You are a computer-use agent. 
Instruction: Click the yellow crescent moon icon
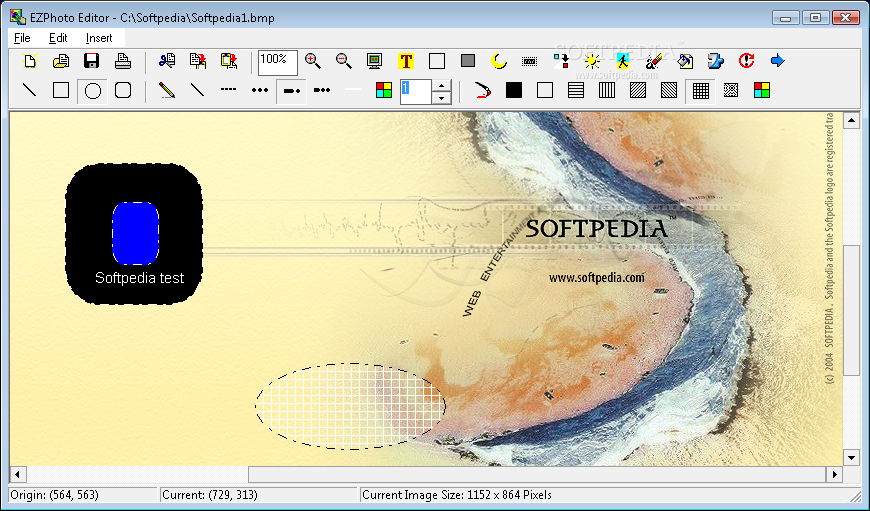[499, 61]
